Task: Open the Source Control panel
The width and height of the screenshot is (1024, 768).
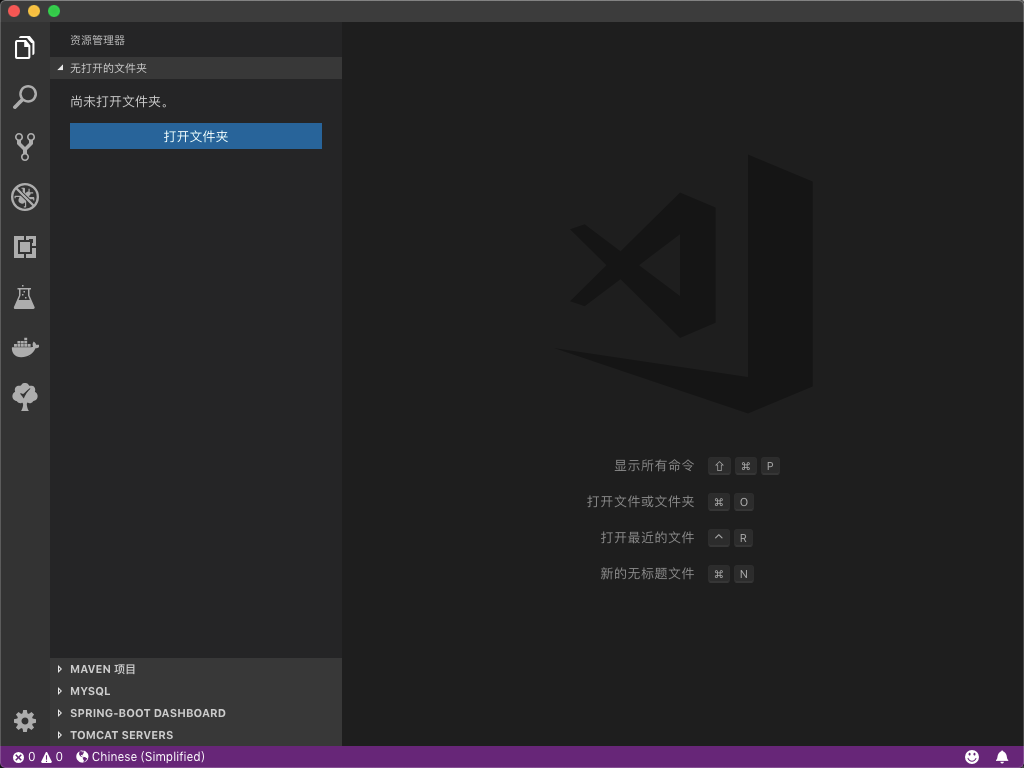Action: 24,147
